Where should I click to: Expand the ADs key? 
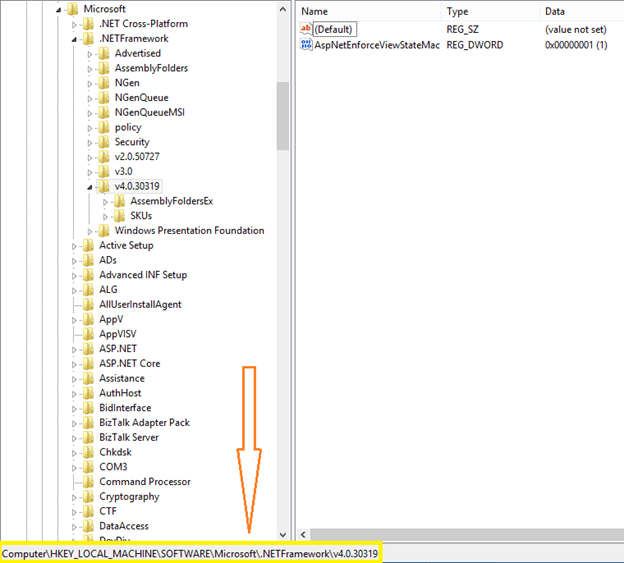(x=74, y=261)
